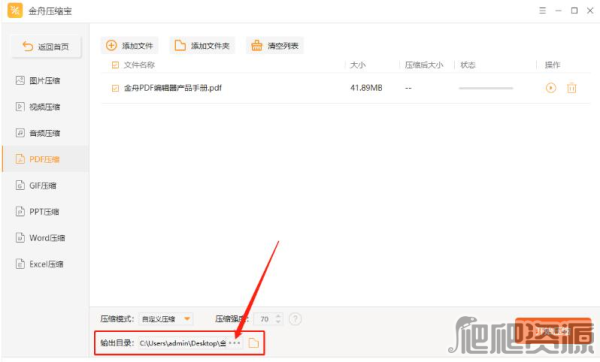Click the progress bar in 状态 column
This screenshot has width=600, height=362.
pyautogui.click(x=486, y=88)
